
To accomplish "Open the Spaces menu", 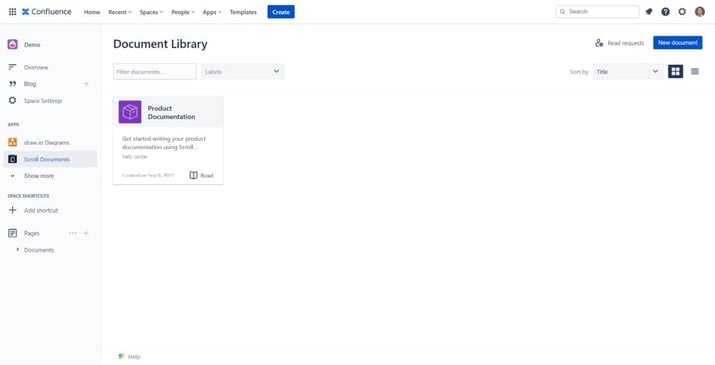I will click(x=151, y=12).
